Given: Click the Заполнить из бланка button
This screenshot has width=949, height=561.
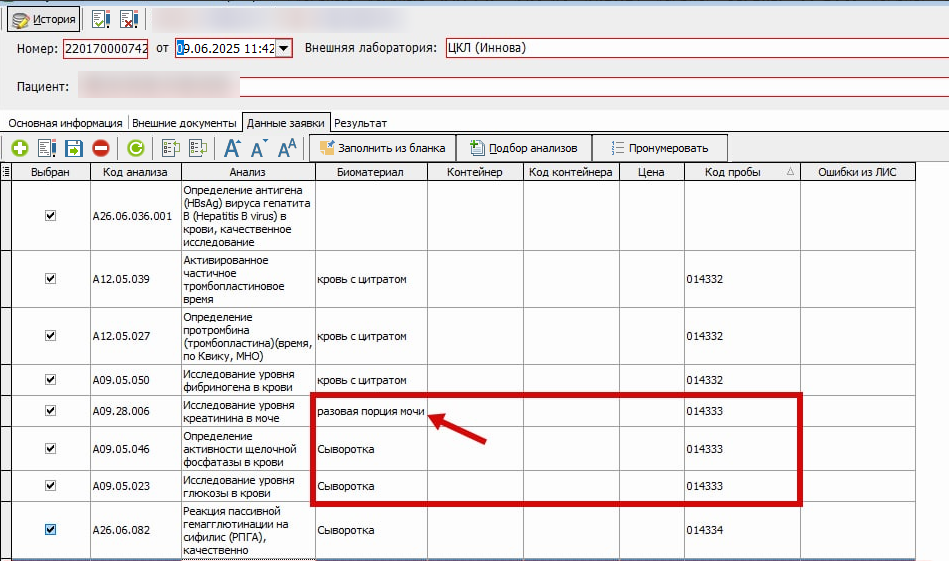Looking at the screenshot, I should (382, 148).
